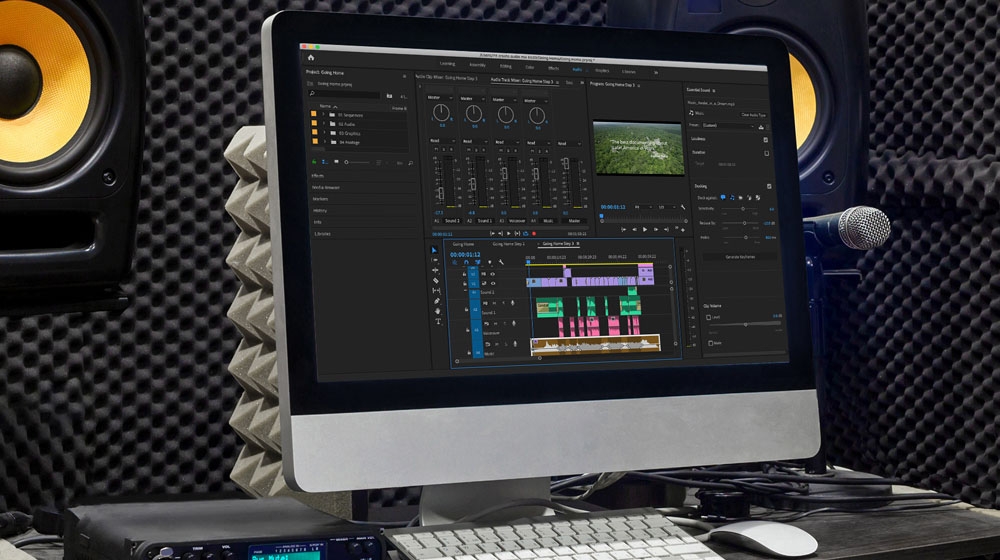Toggle V1 track output eye icon

pos(493,283)
